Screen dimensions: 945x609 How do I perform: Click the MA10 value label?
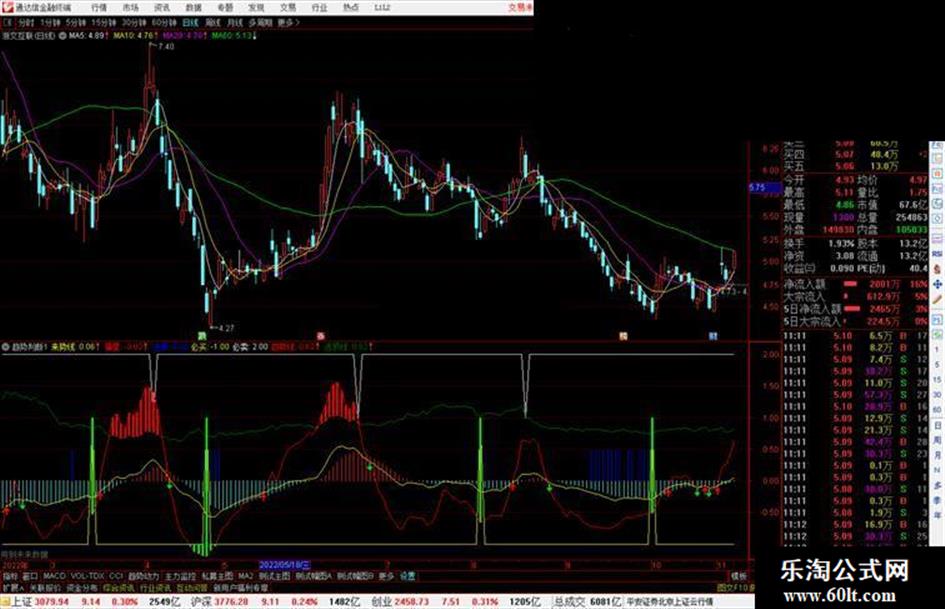[x=134, y=36]
